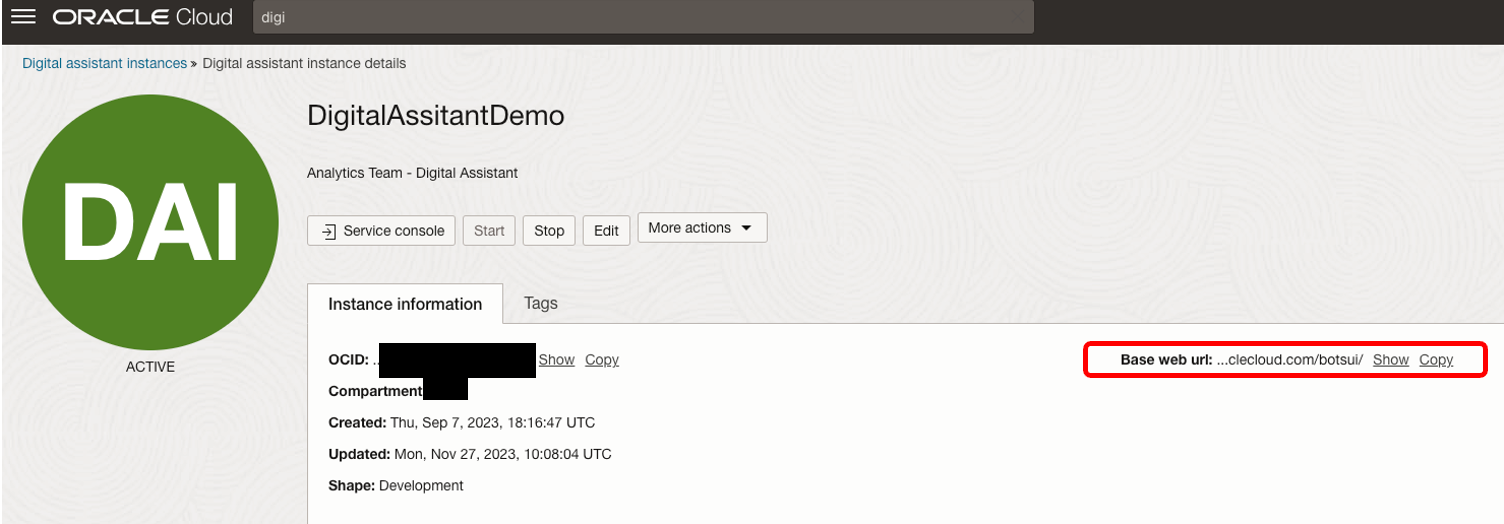Expand the More actions dropdown

click(x=702, y=227)
